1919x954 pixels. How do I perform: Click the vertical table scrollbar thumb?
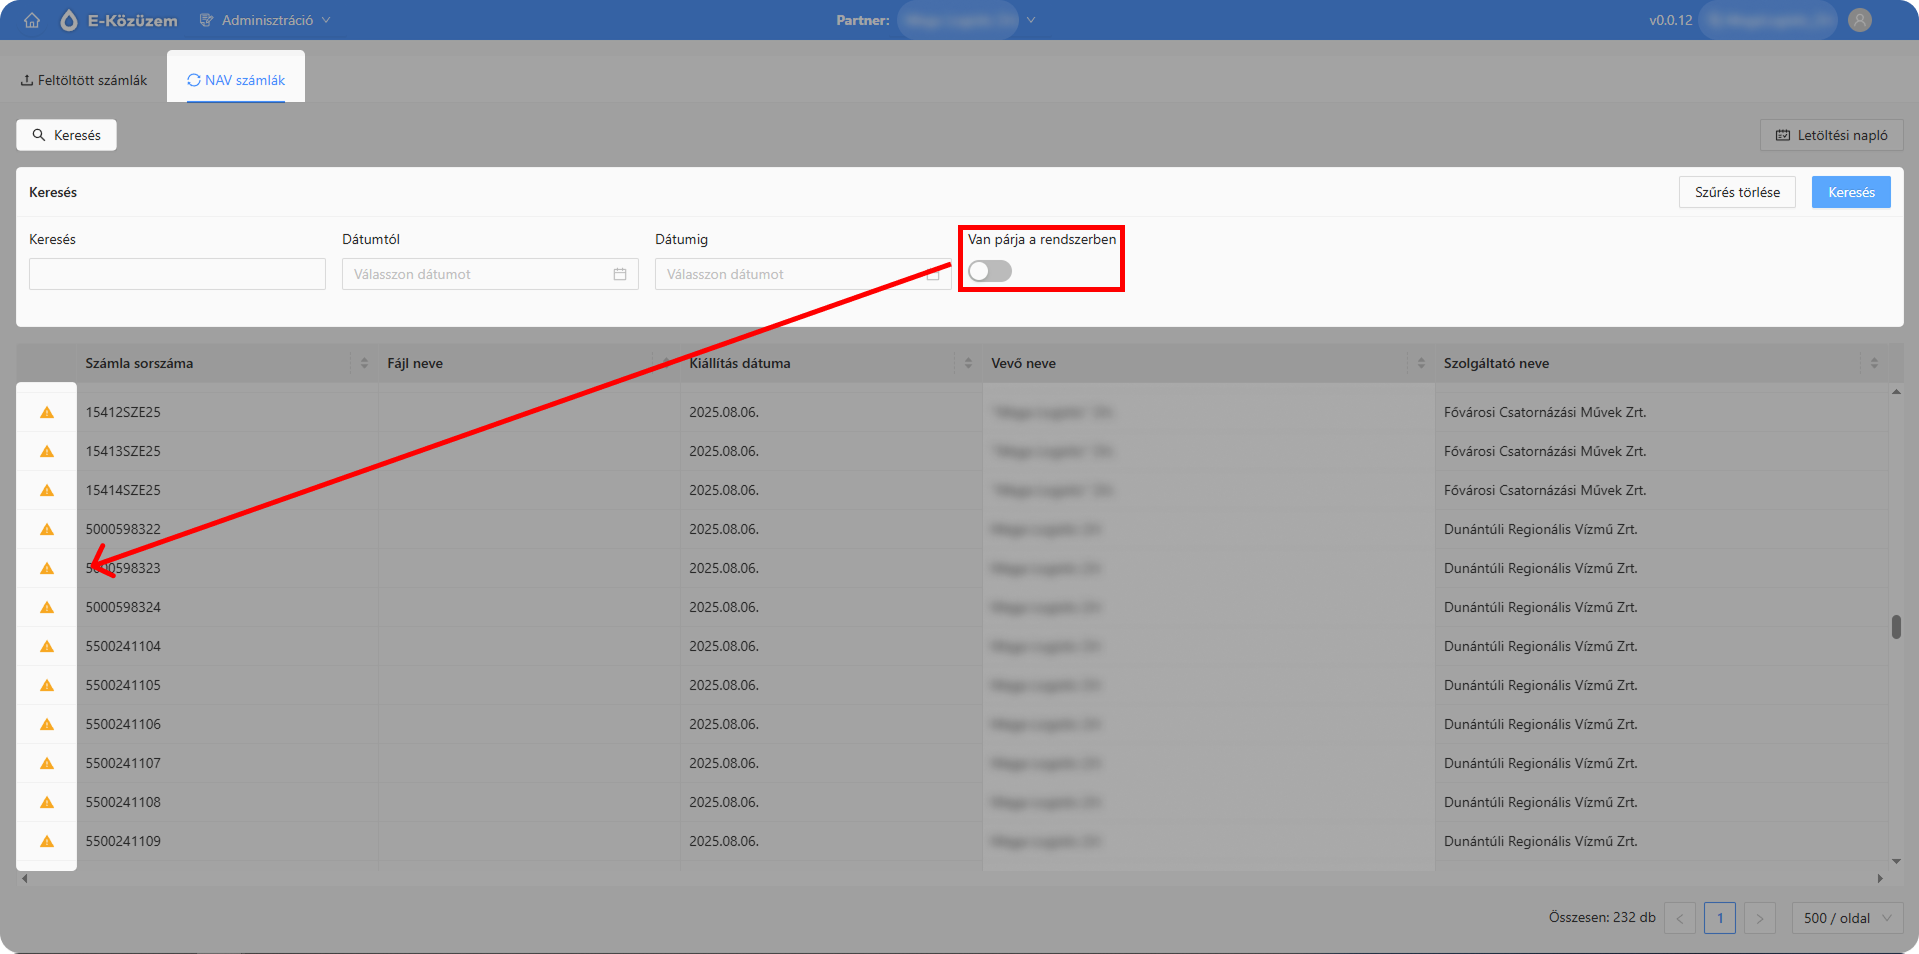click(x=1896, y=627)
